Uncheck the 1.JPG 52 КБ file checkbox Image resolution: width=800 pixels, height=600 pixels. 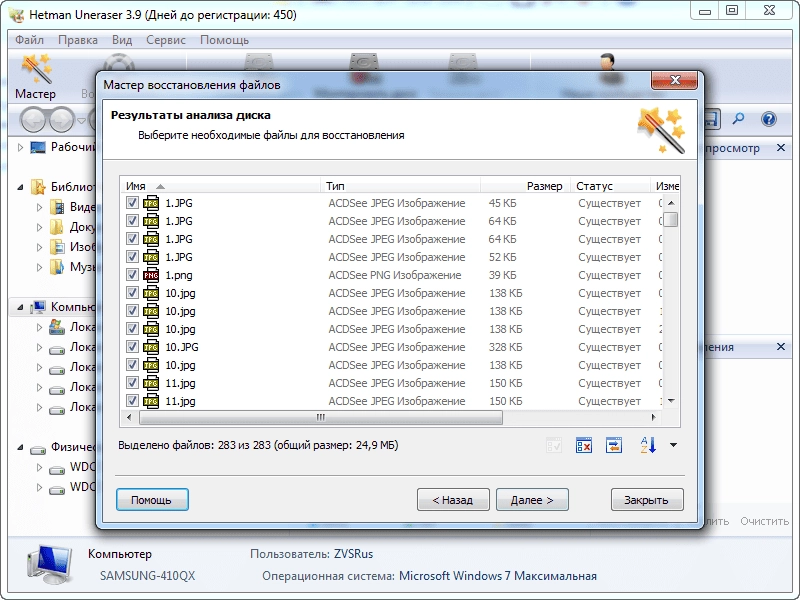[x=132, y=257]
